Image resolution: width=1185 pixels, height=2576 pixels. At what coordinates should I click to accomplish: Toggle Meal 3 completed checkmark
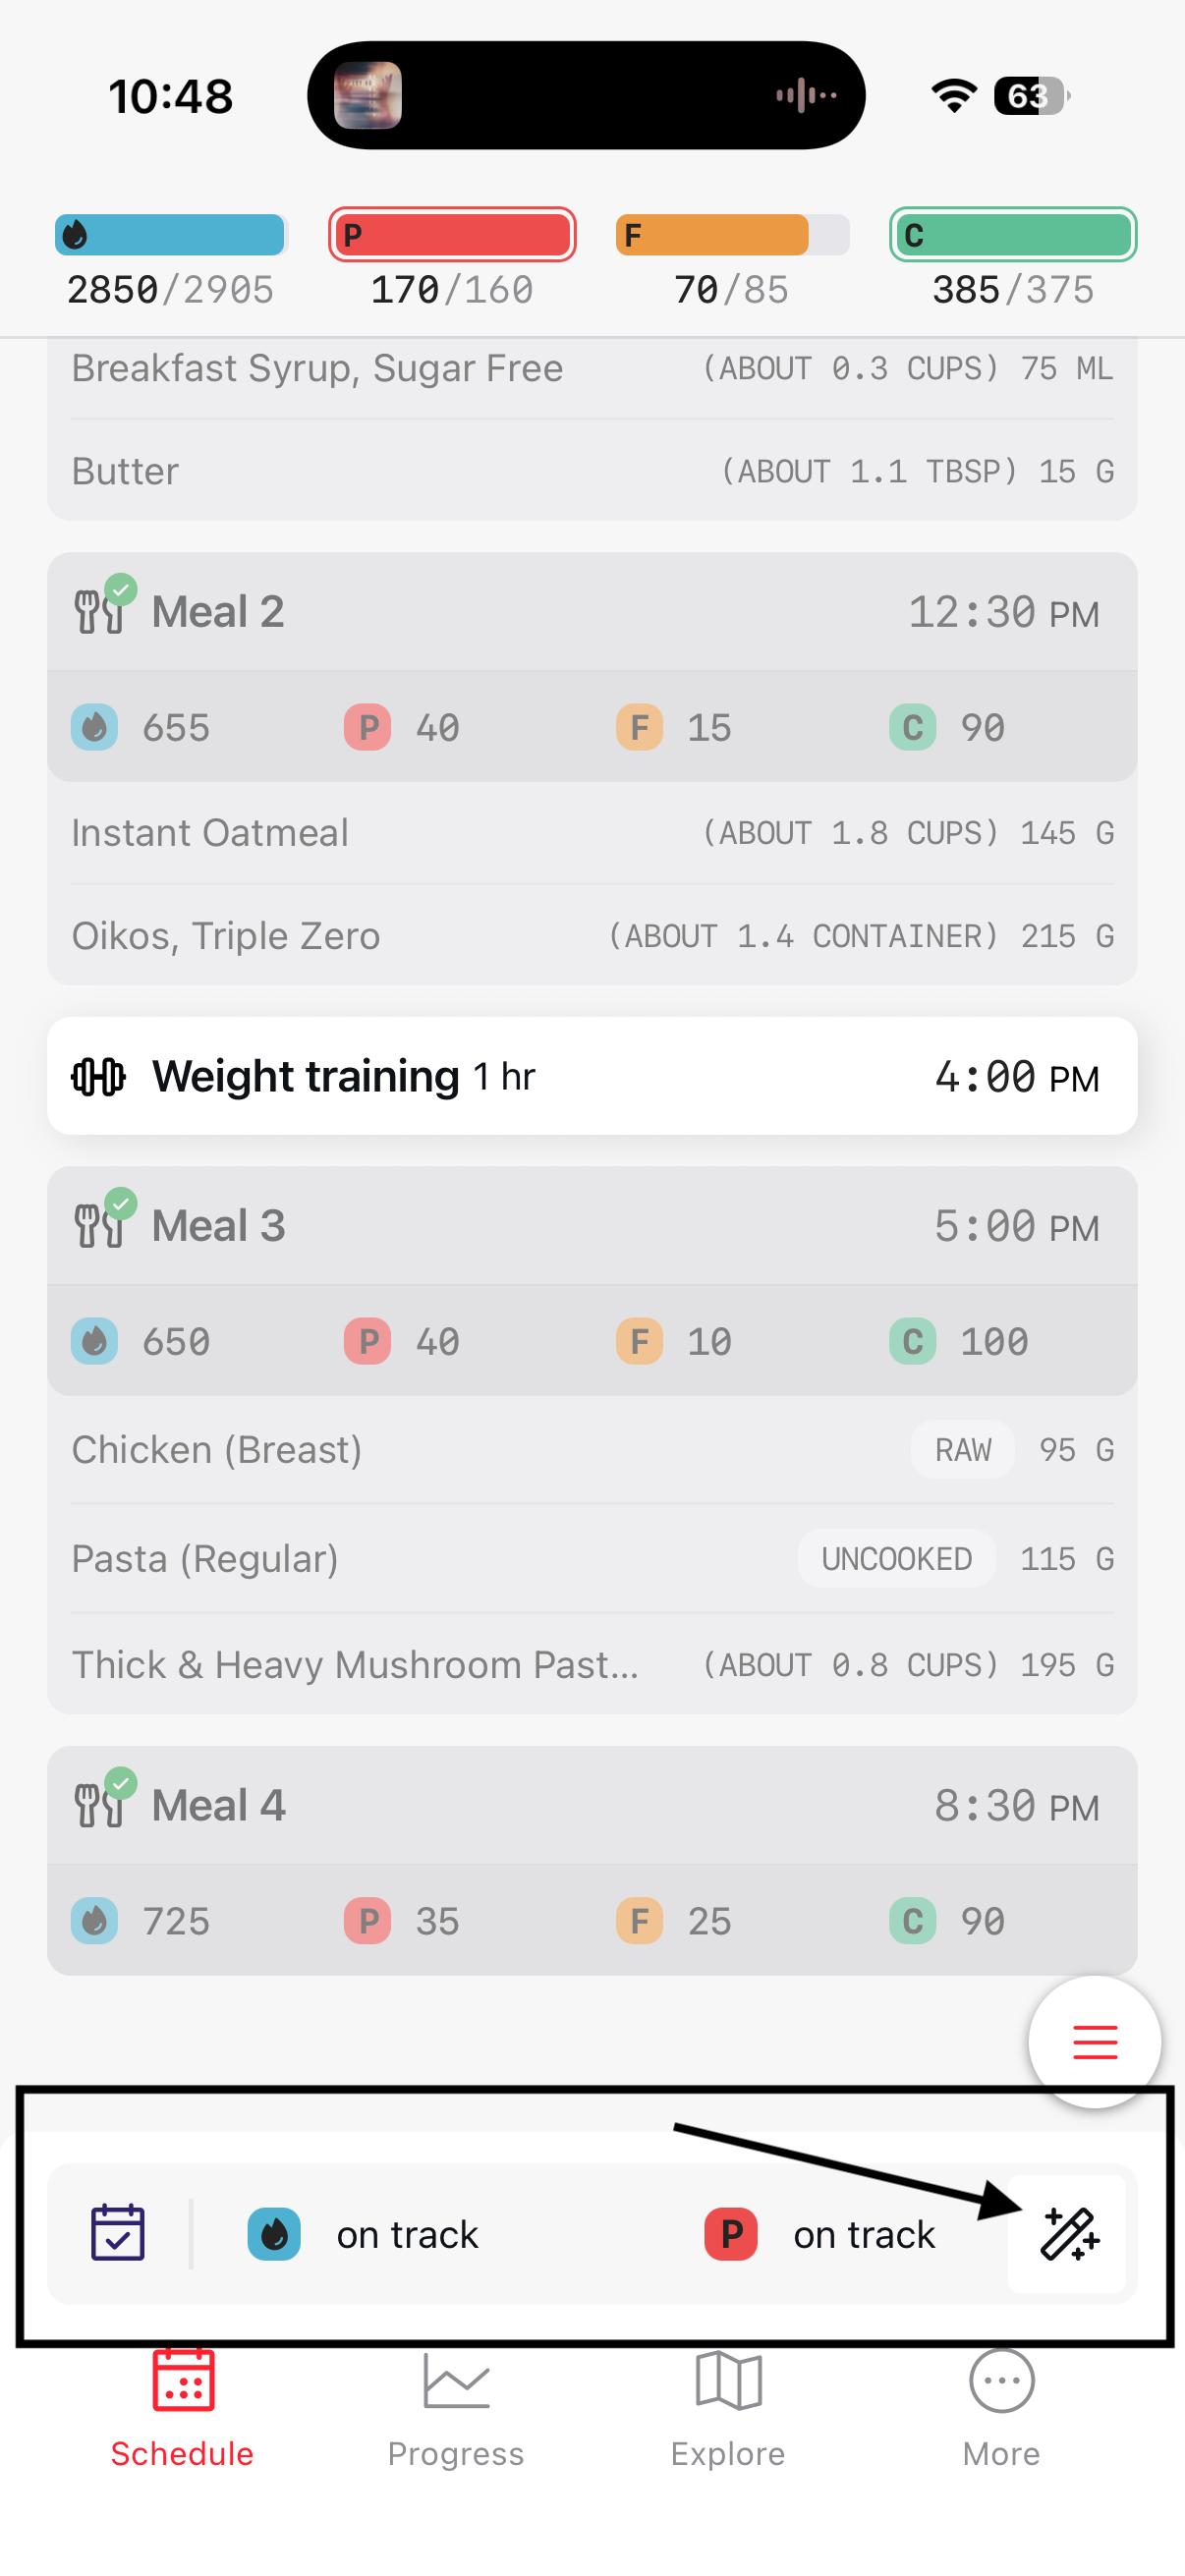pyautogui.click(x=121, y=1204)
